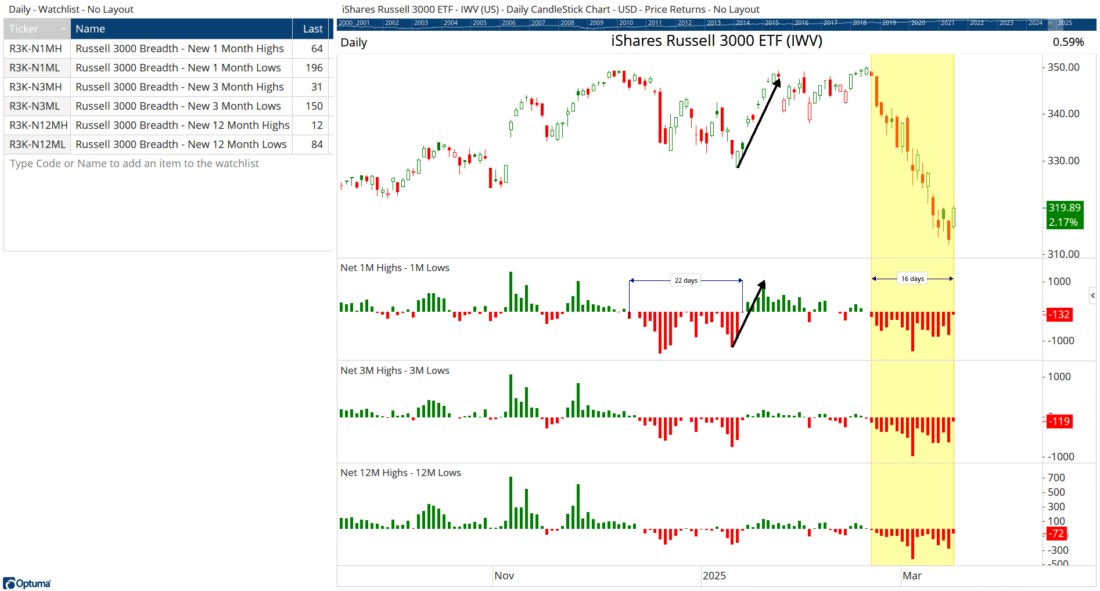This screenshot has width=1100, height=591.
Task: Select the R3K-N3MH ticker cell
Action: 36,87
